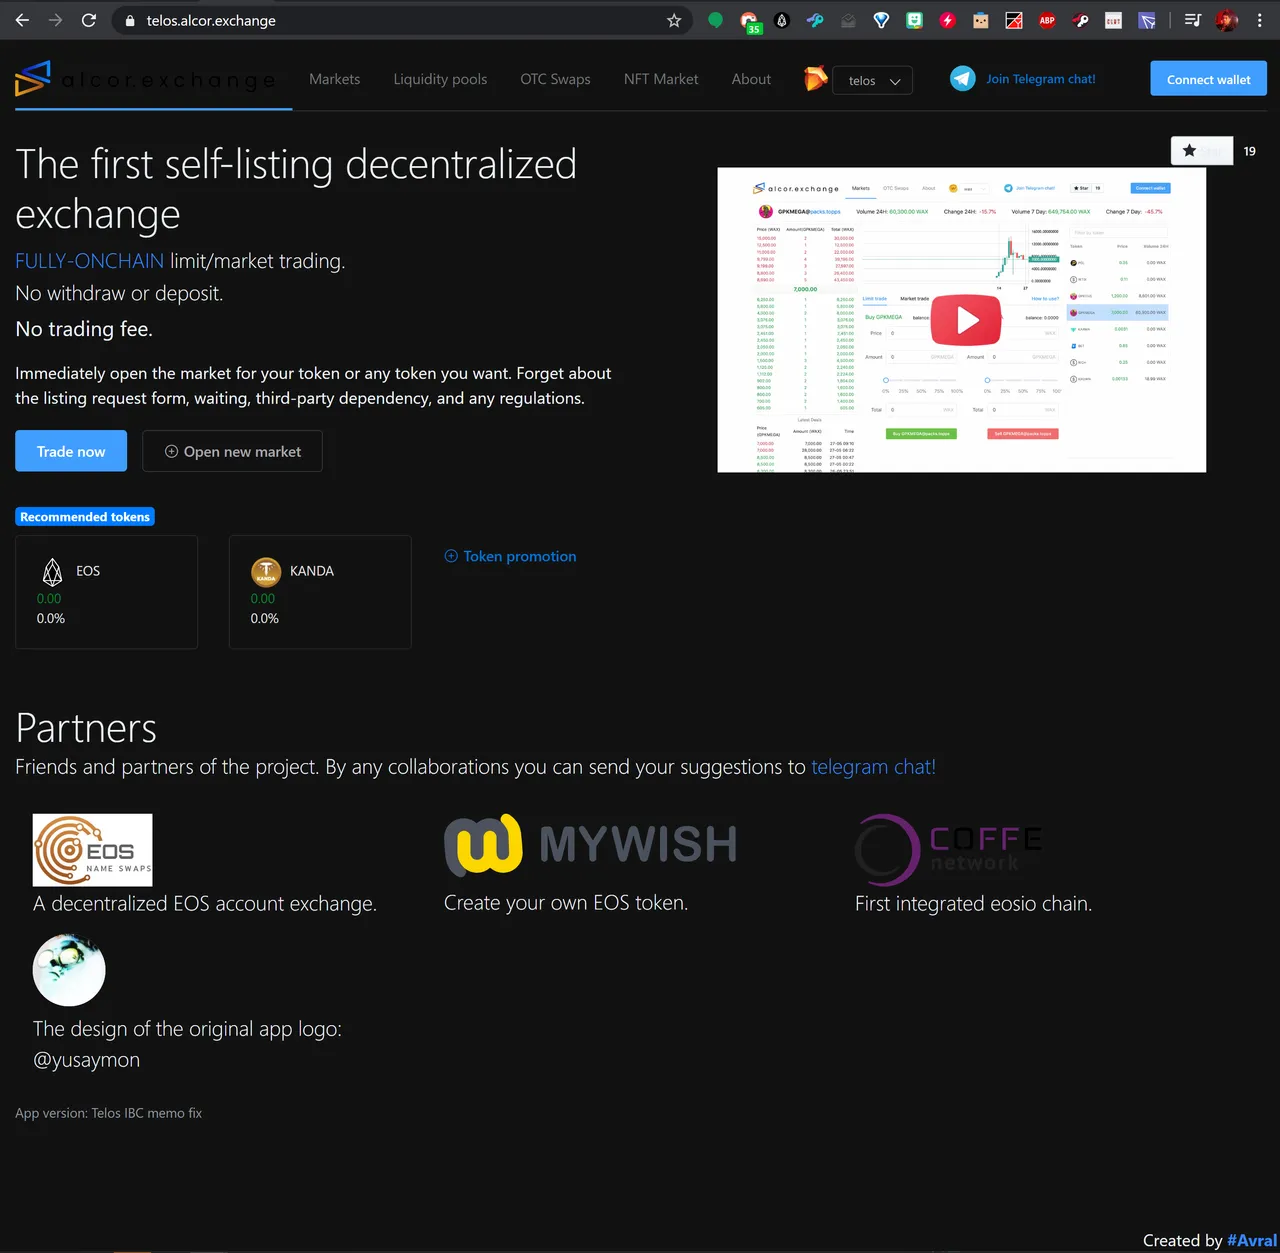This screenshot has height=1253, width=1280.
Task: Open the tan box-face extension icon
Action: (981, 20)
